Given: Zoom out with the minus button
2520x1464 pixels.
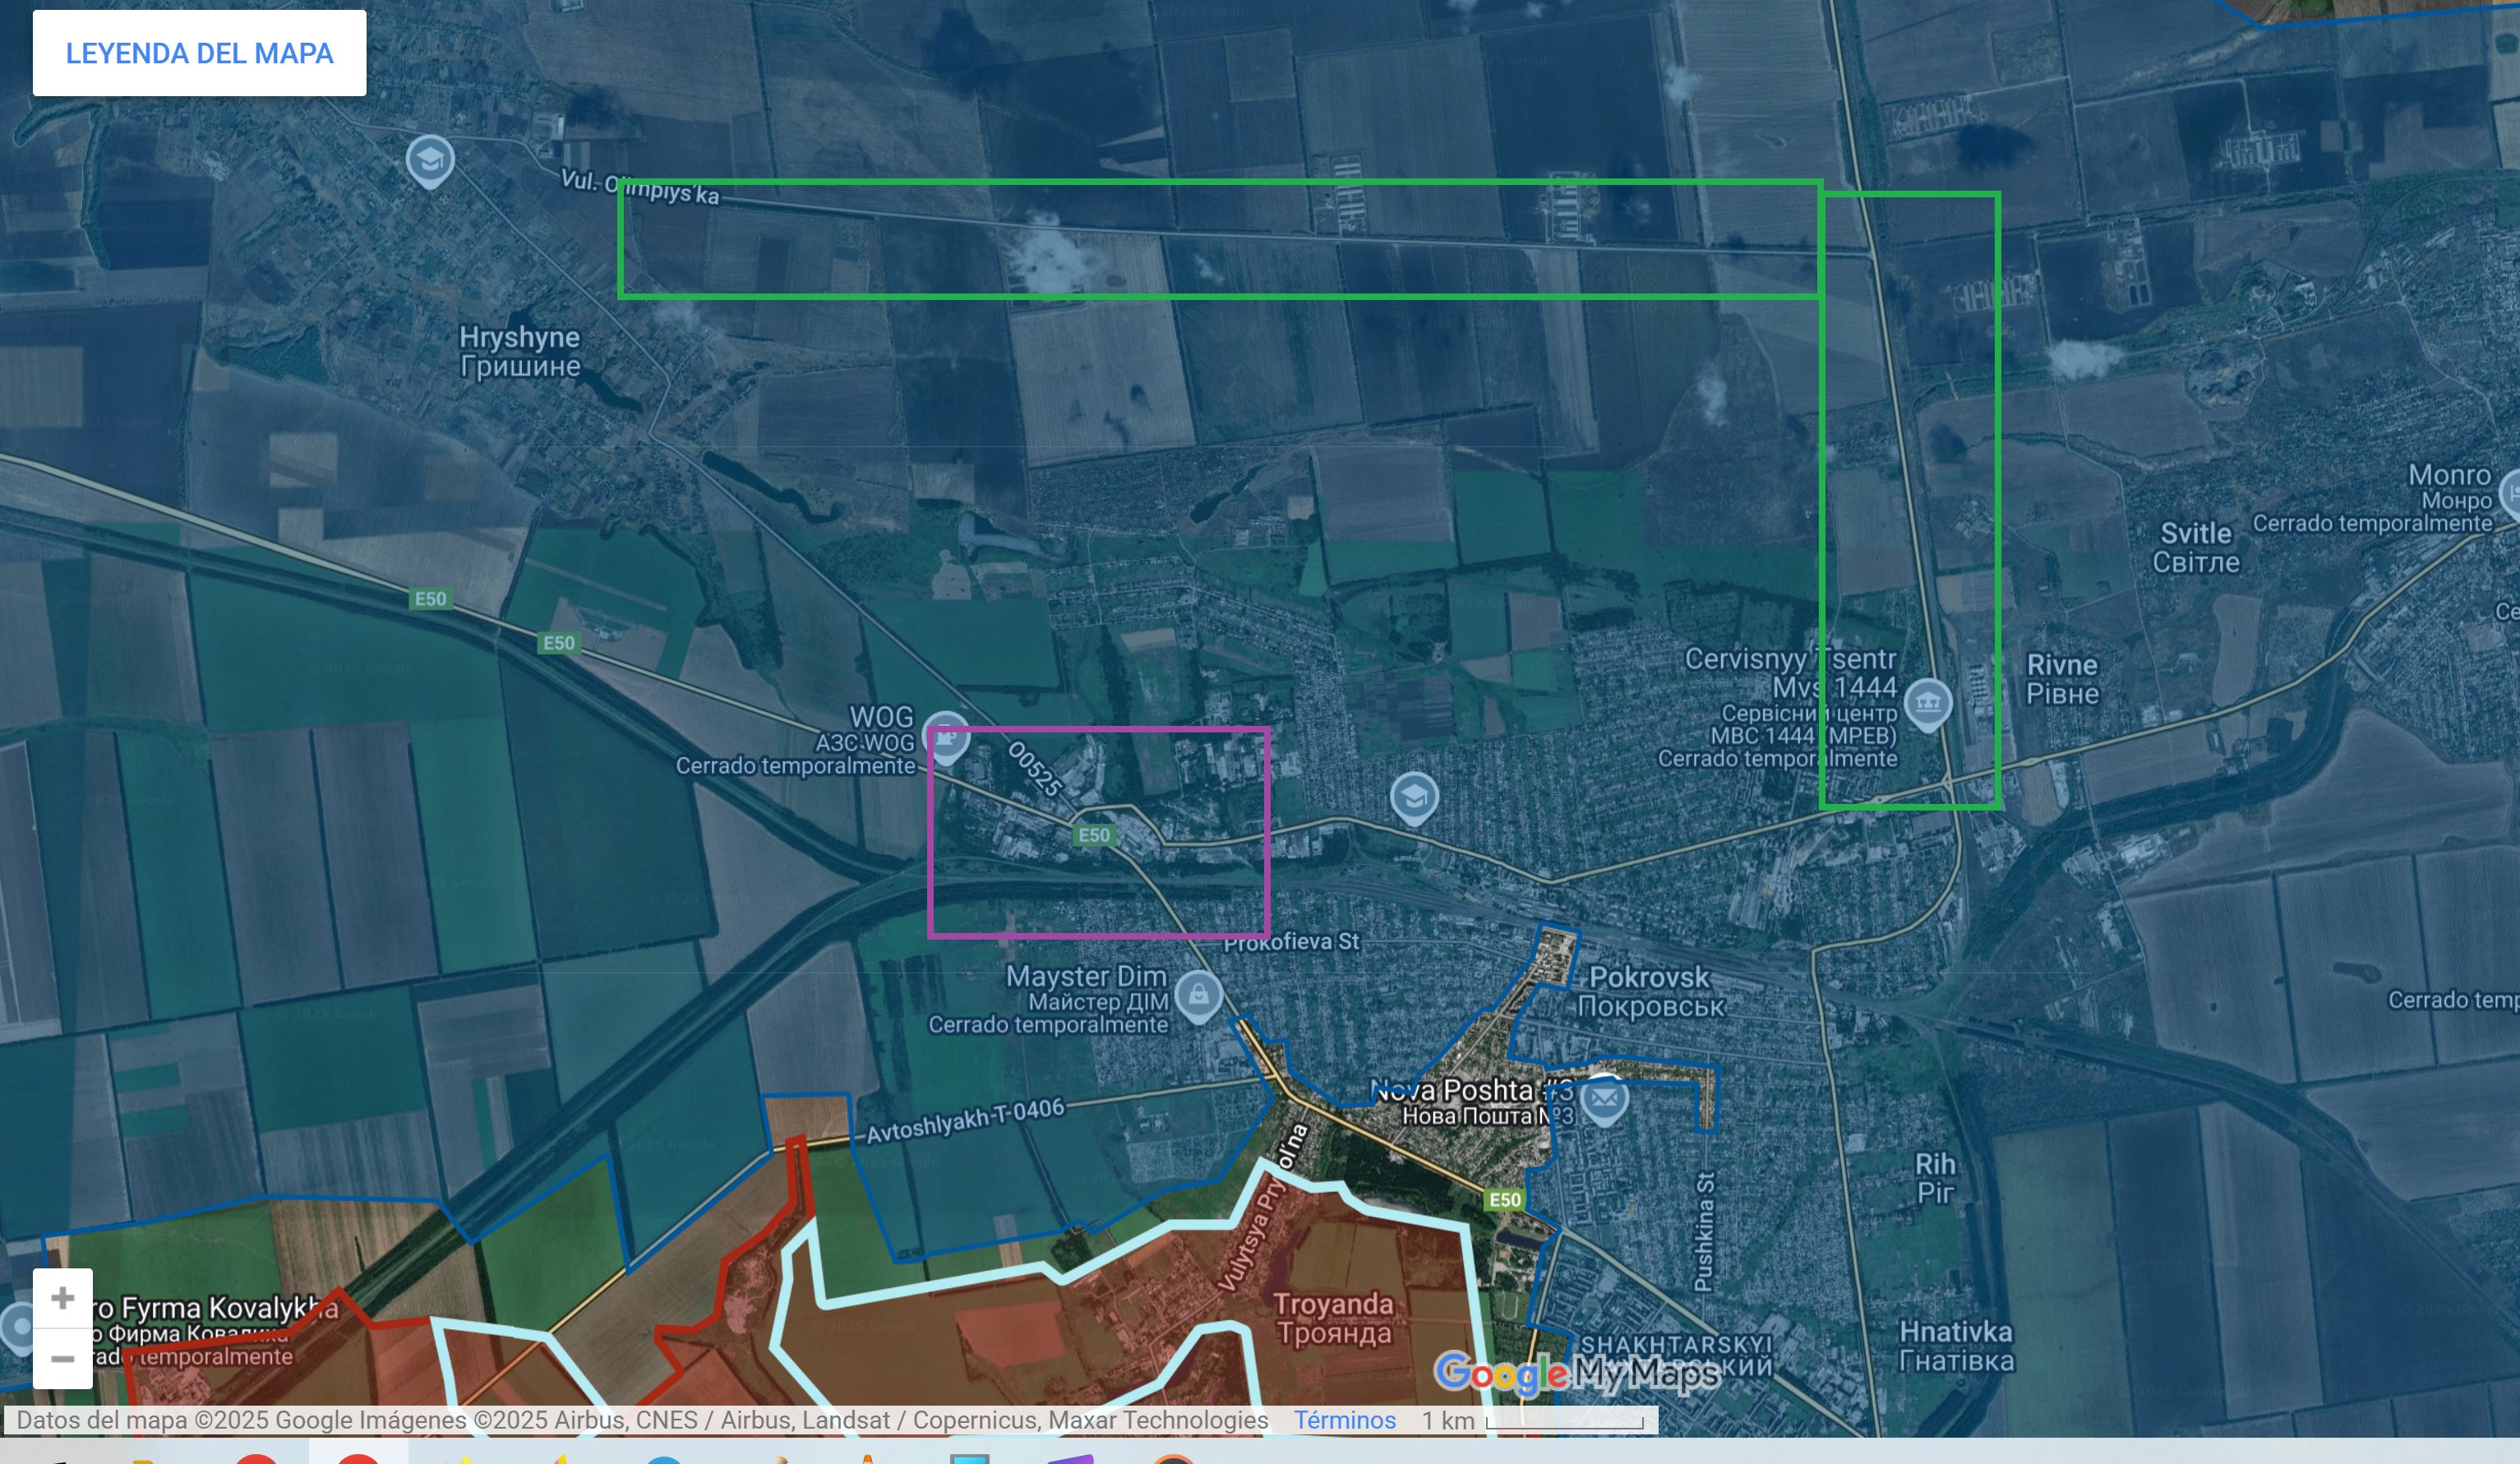Looking at the screenshot, I should point(63,1359).
